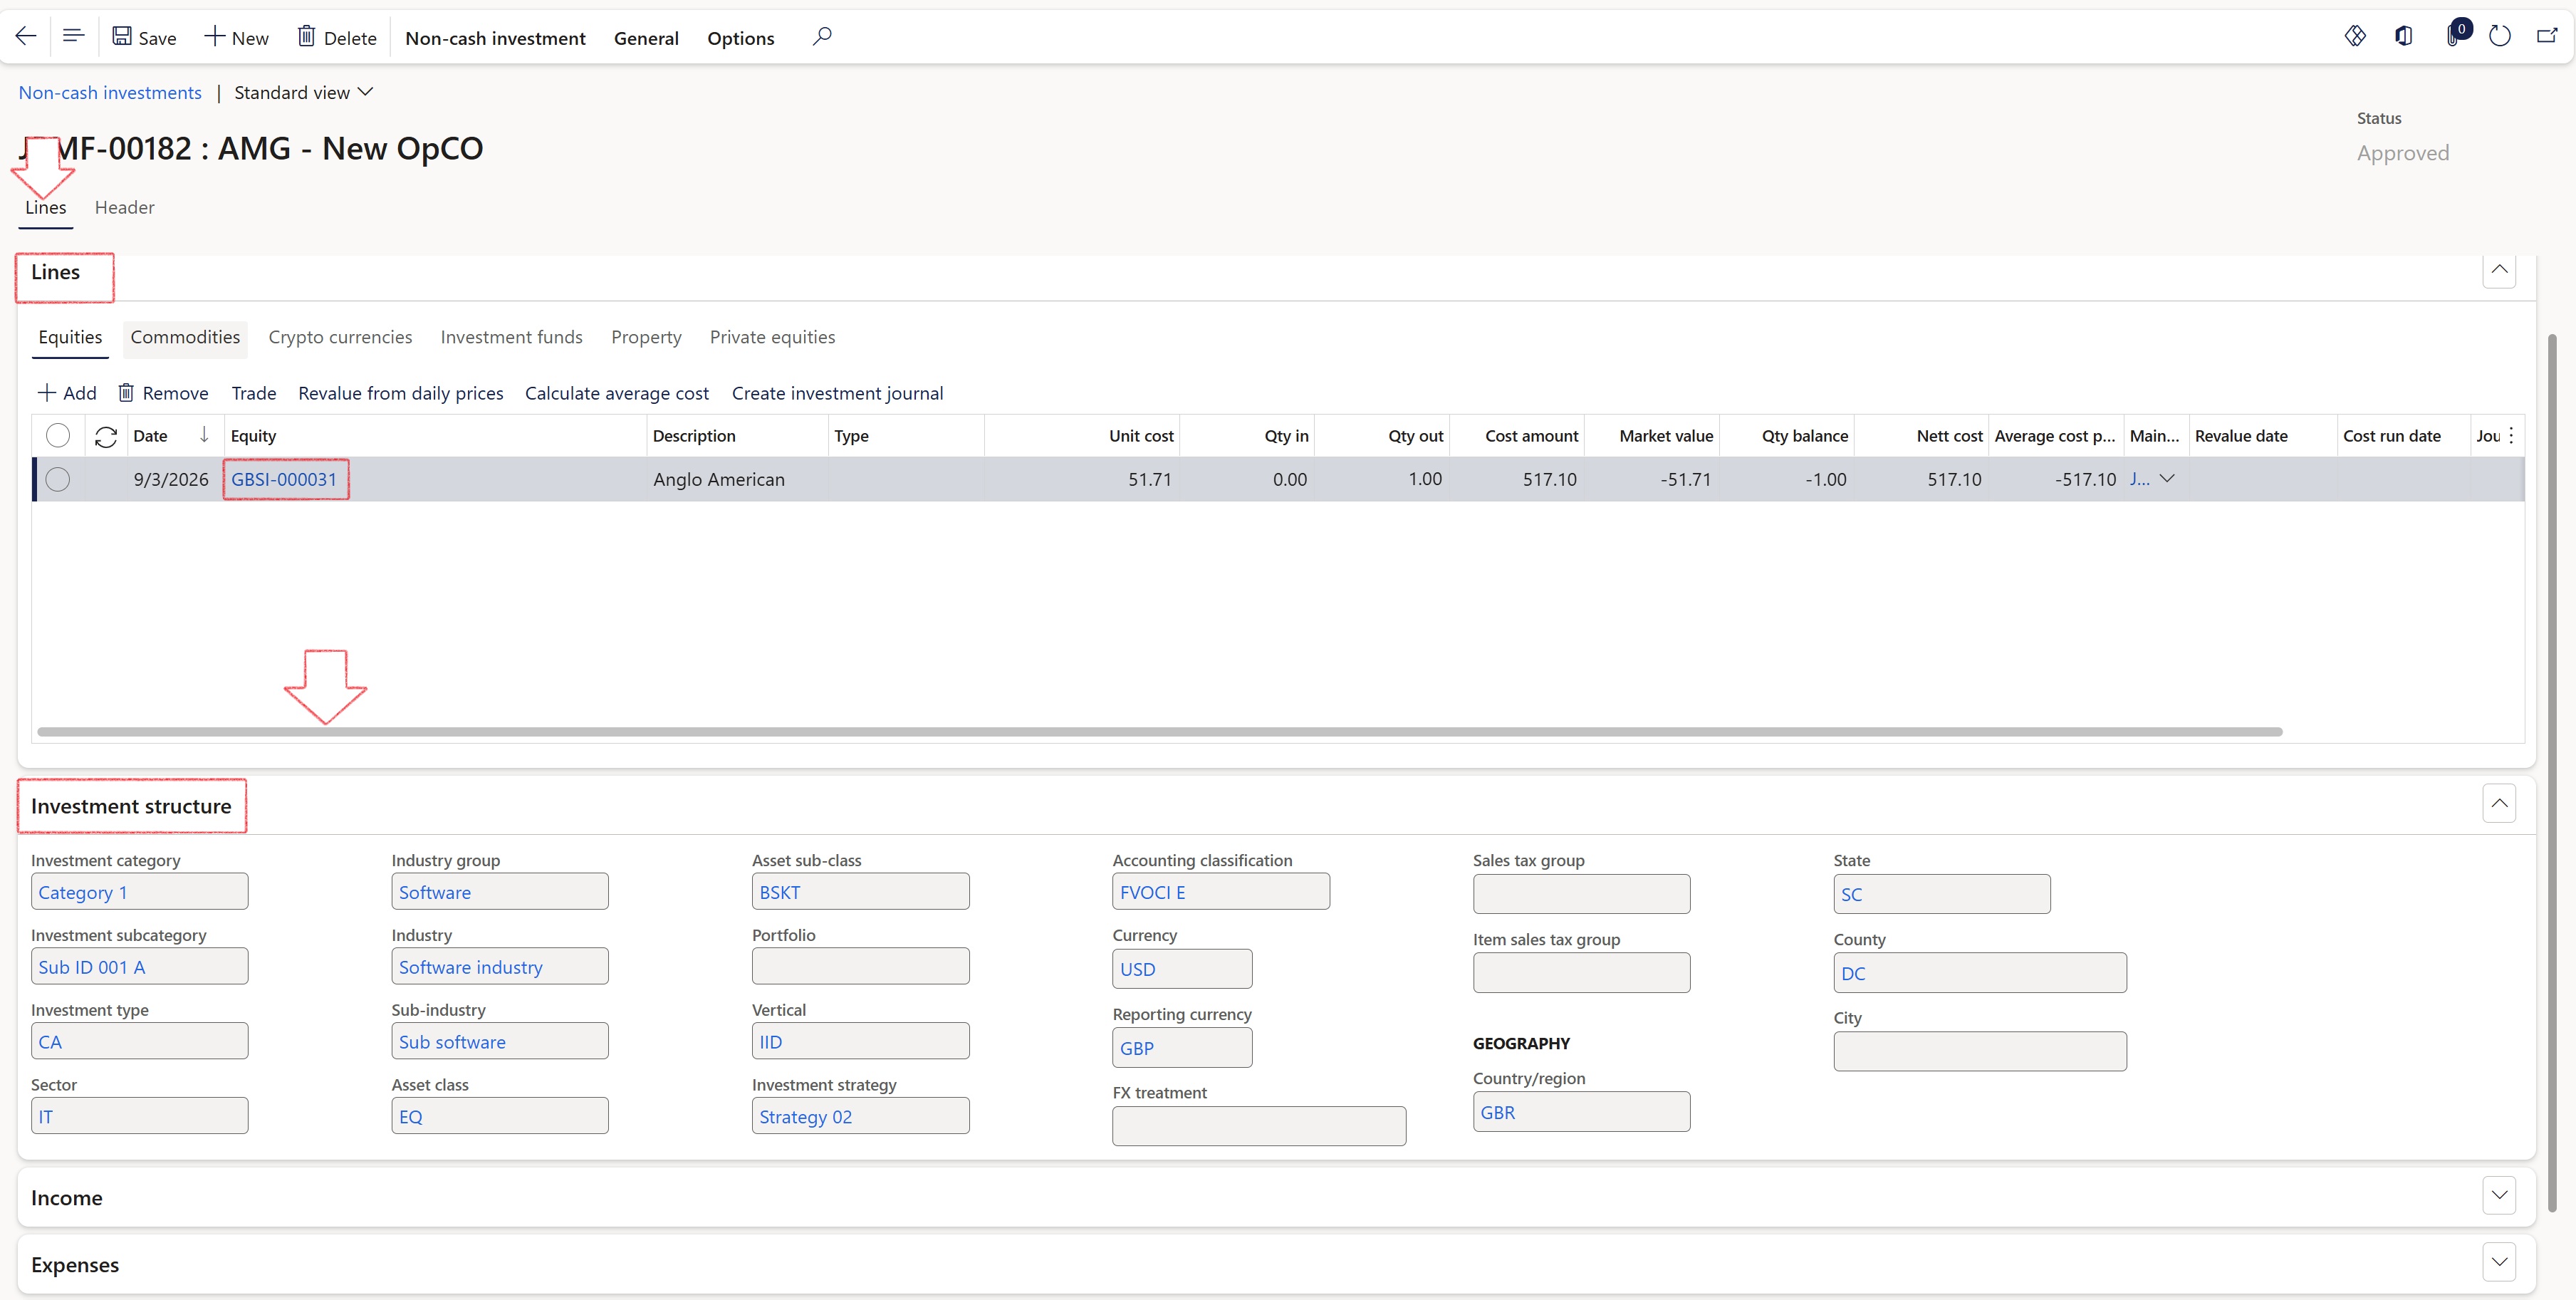Viewport: 2576px width, 1300px height.
Task: Click the Portfolio input field
Action: [x=860, y=967]
